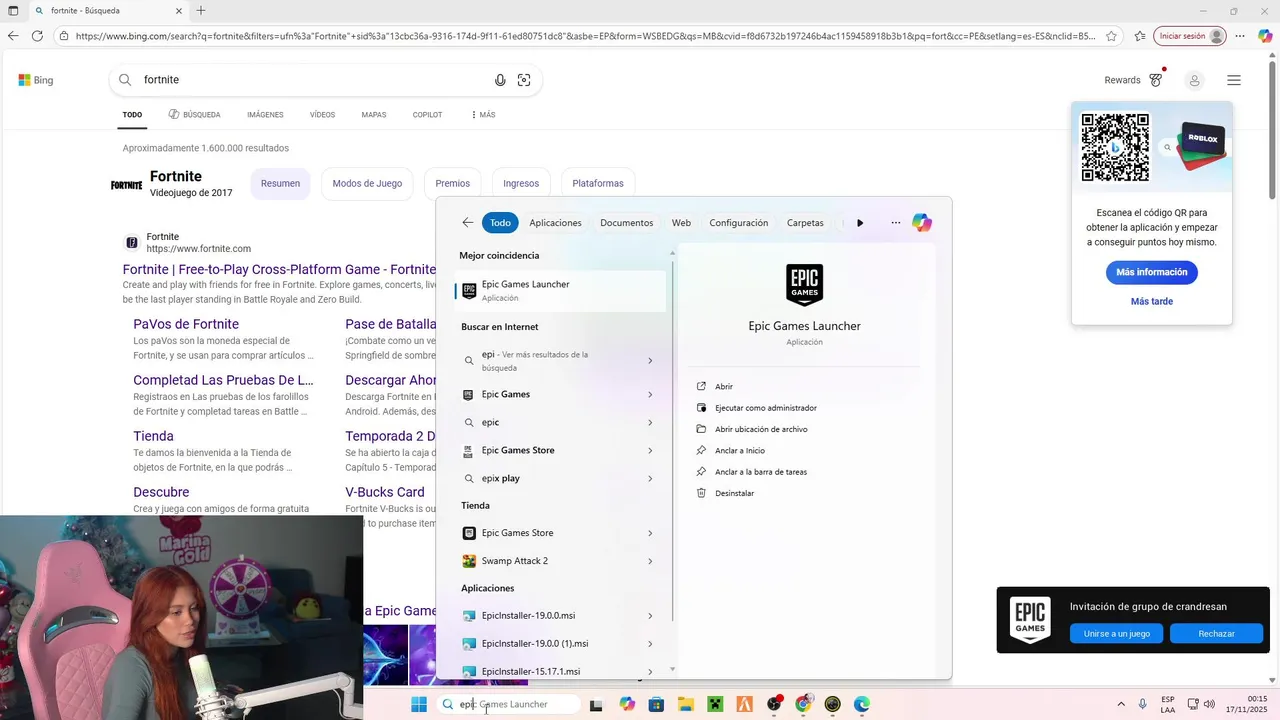Image resolution: width=1280 pixels, height=720 pixels.
Task: Click Bing microphone voice search icon
Action: (x=500, y=80)
